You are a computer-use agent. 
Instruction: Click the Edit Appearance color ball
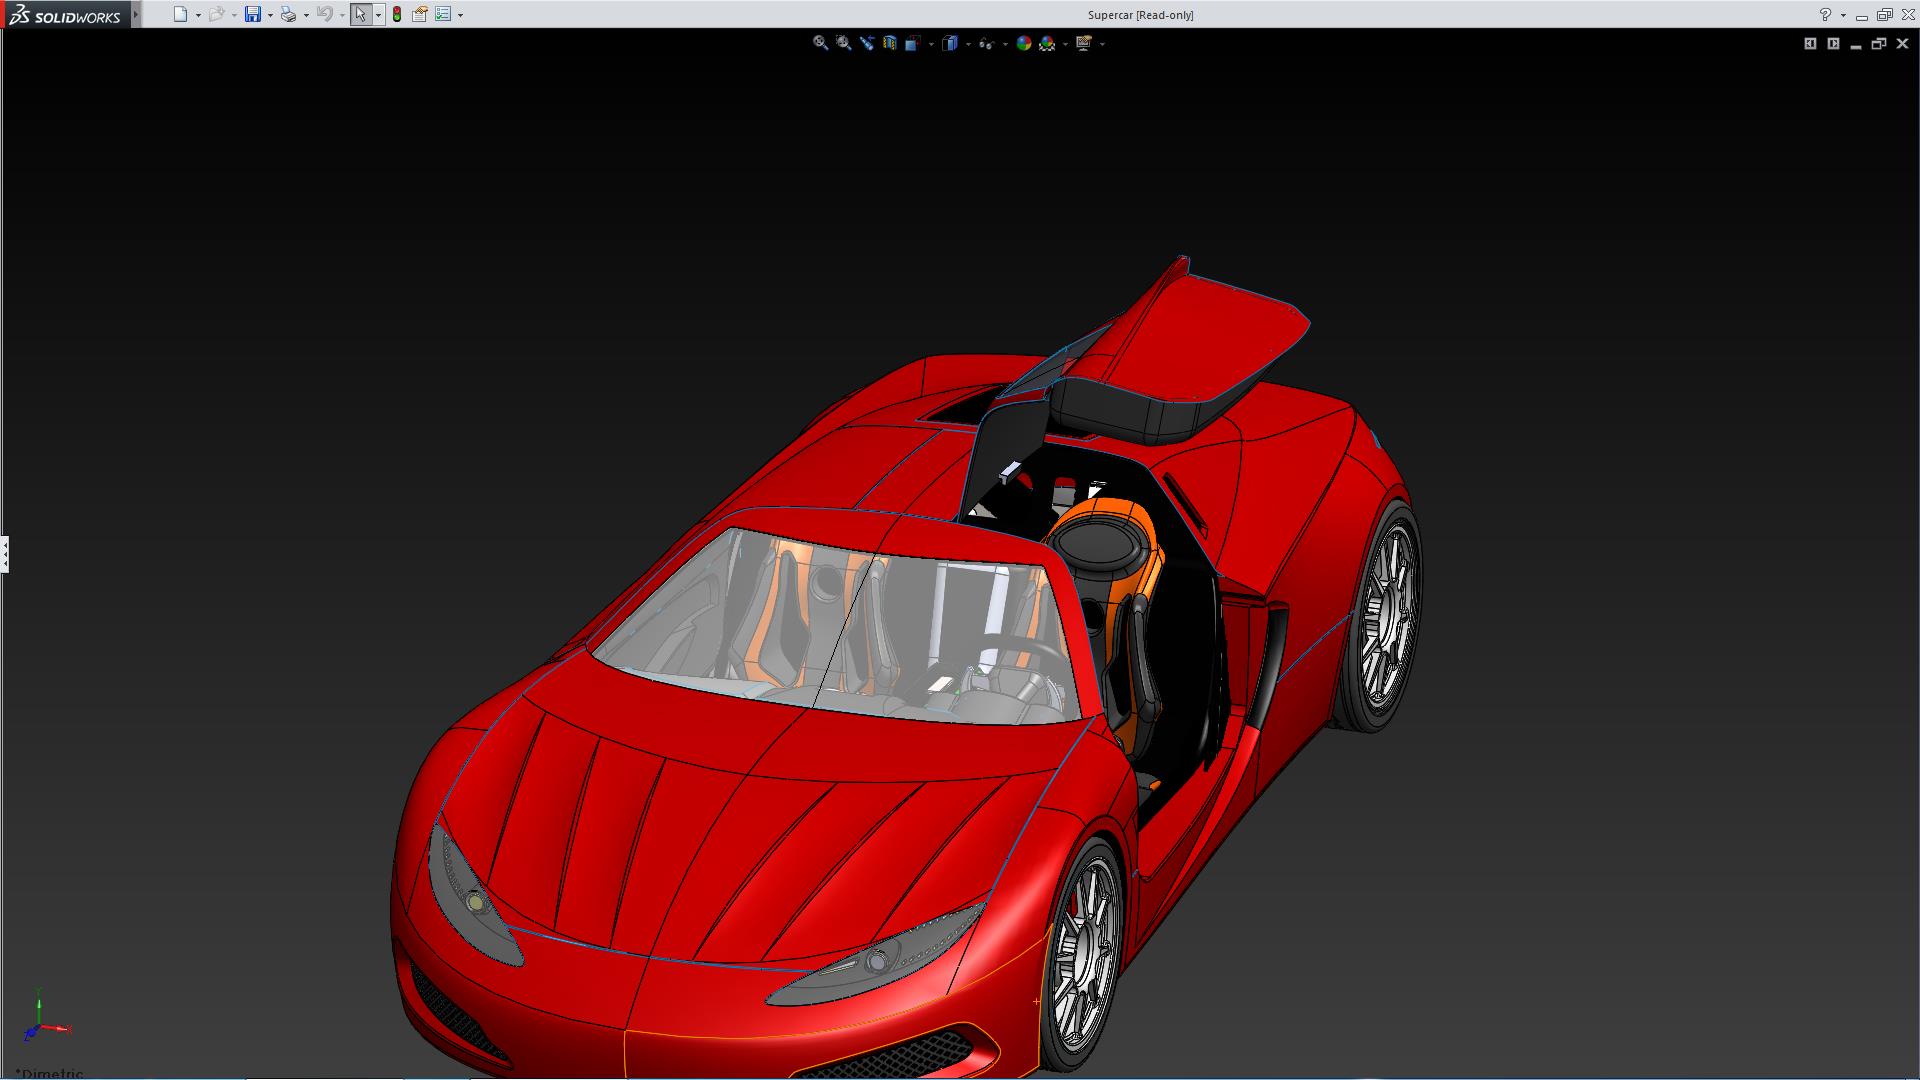point(1023,43)
